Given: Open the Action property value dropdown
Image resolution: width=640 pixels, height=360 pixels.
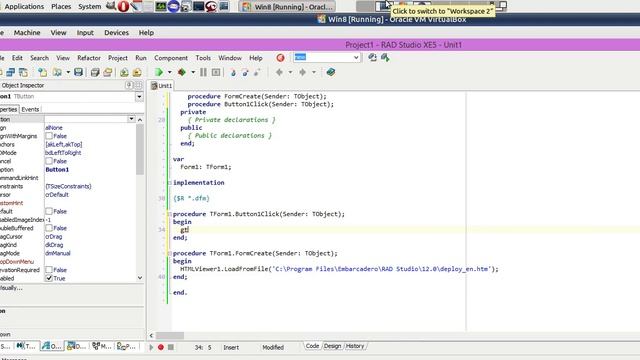Looking at the screenshot, I should pyautogui.click(x=131, y=119).
